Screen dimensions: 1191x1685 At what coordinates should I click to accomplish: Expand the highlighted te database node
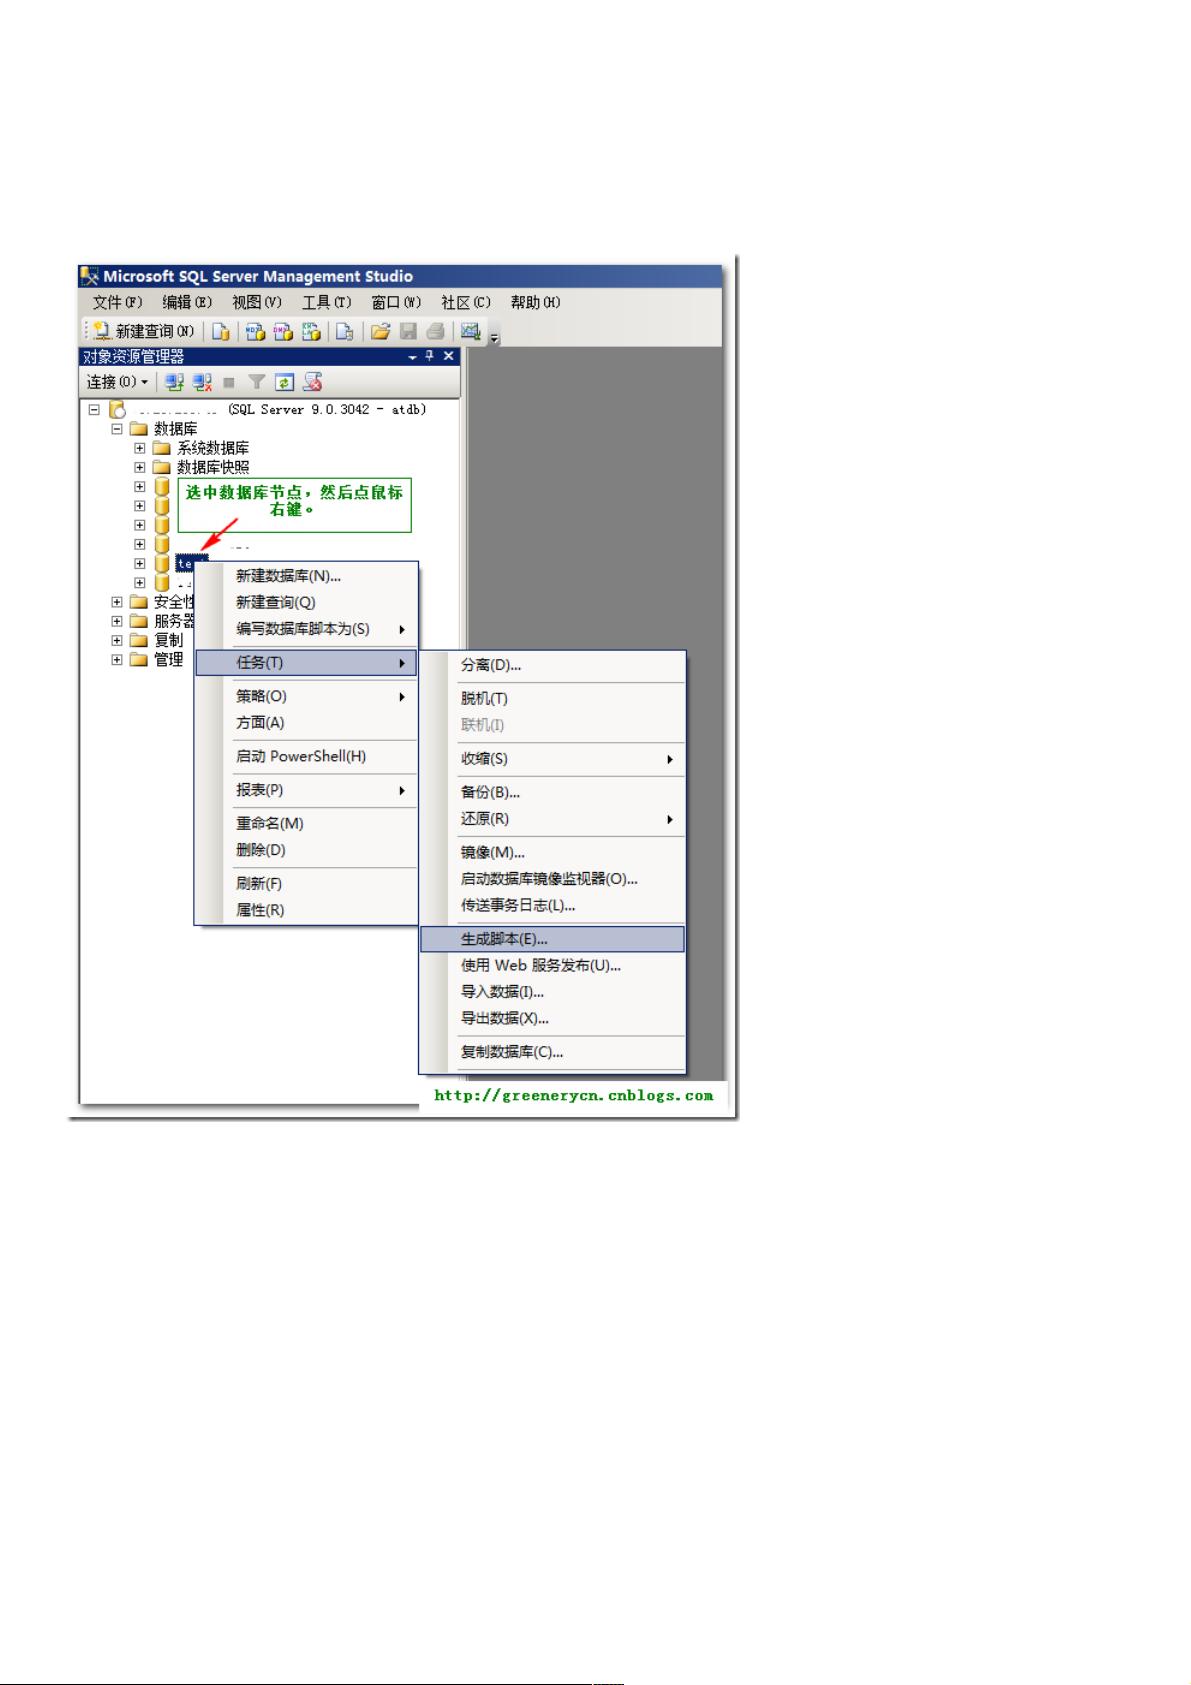pos(140,564)
